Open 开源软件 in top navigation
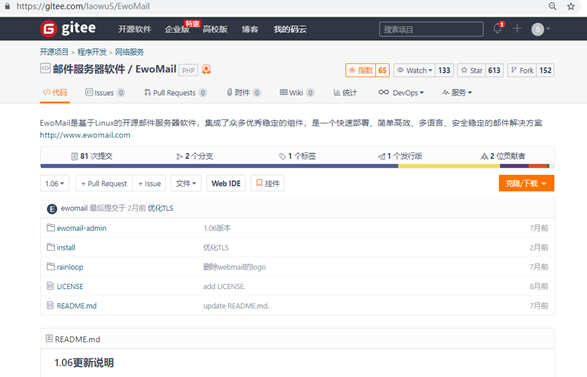The image size is (587, 377). tap(135, 29)
